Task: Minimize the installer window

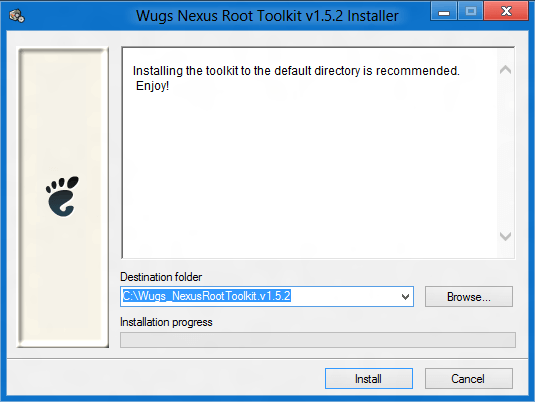Action: [444, 11]
